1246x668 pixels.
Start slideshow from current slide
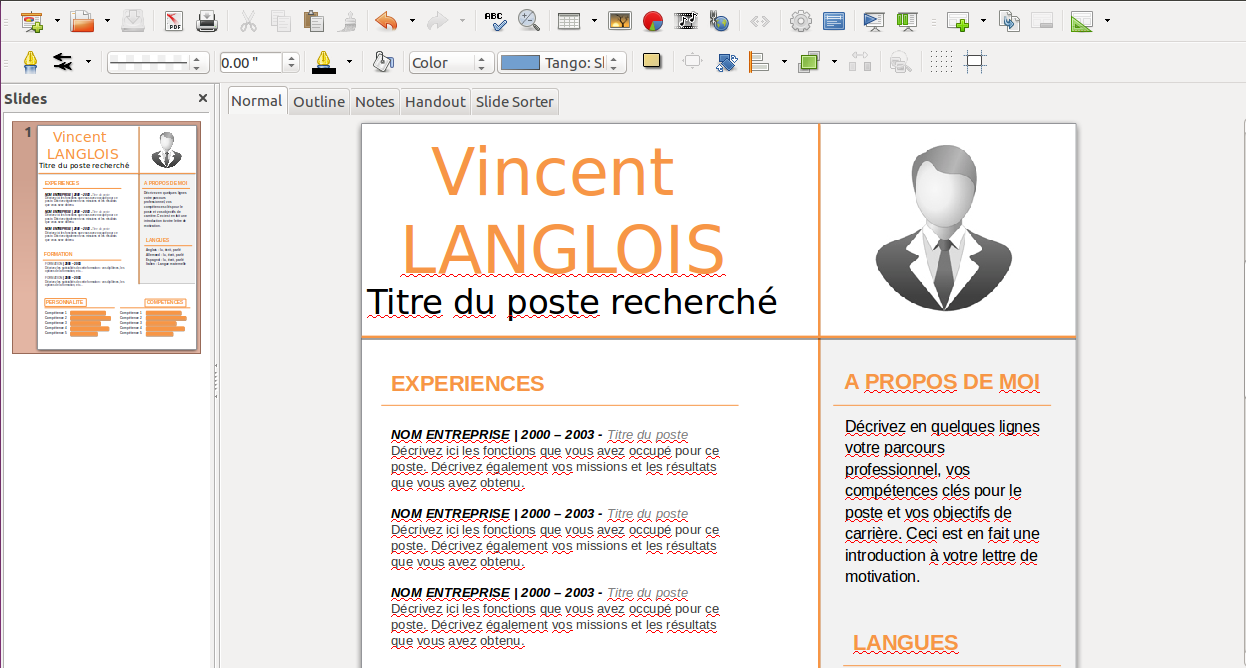(x=907, y=20)
